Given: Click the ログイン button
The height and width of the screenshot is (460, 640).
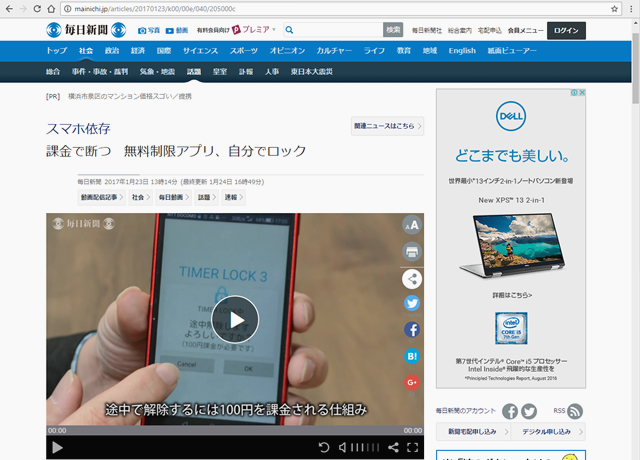Looking at the screenshot, I should (565, 30).
